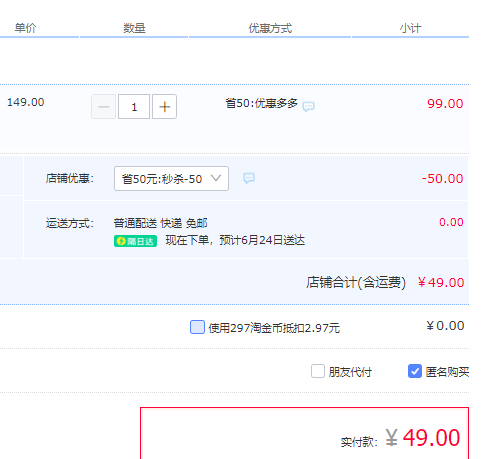484x459 pixels.
Task: Click the 省50:优惠多多 discount text
Action: pyautogui.click(x=261, y=103)
